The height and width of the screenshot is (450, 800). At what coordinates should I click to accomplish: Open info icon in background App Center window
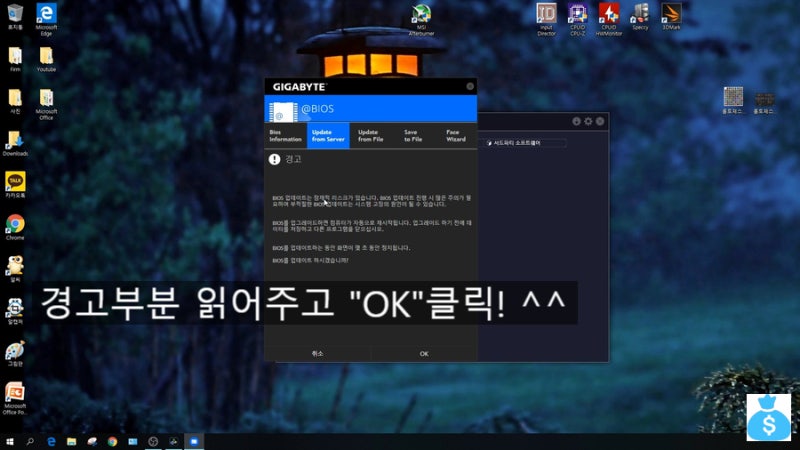click(x=576, y=121)
